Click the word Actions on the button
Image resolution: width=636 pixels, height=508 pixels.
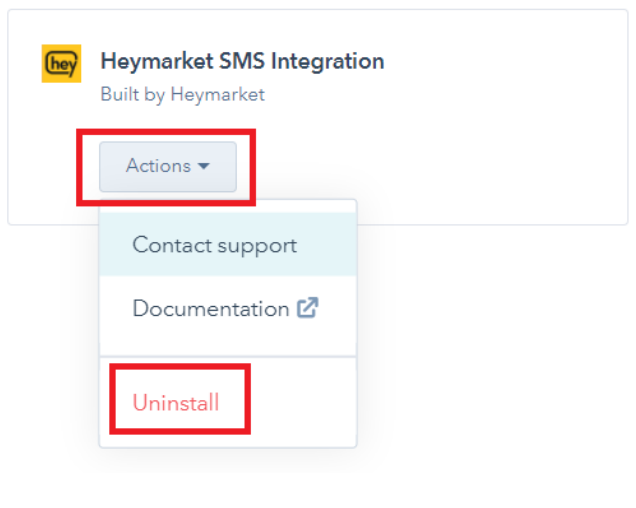pos(158,166)
